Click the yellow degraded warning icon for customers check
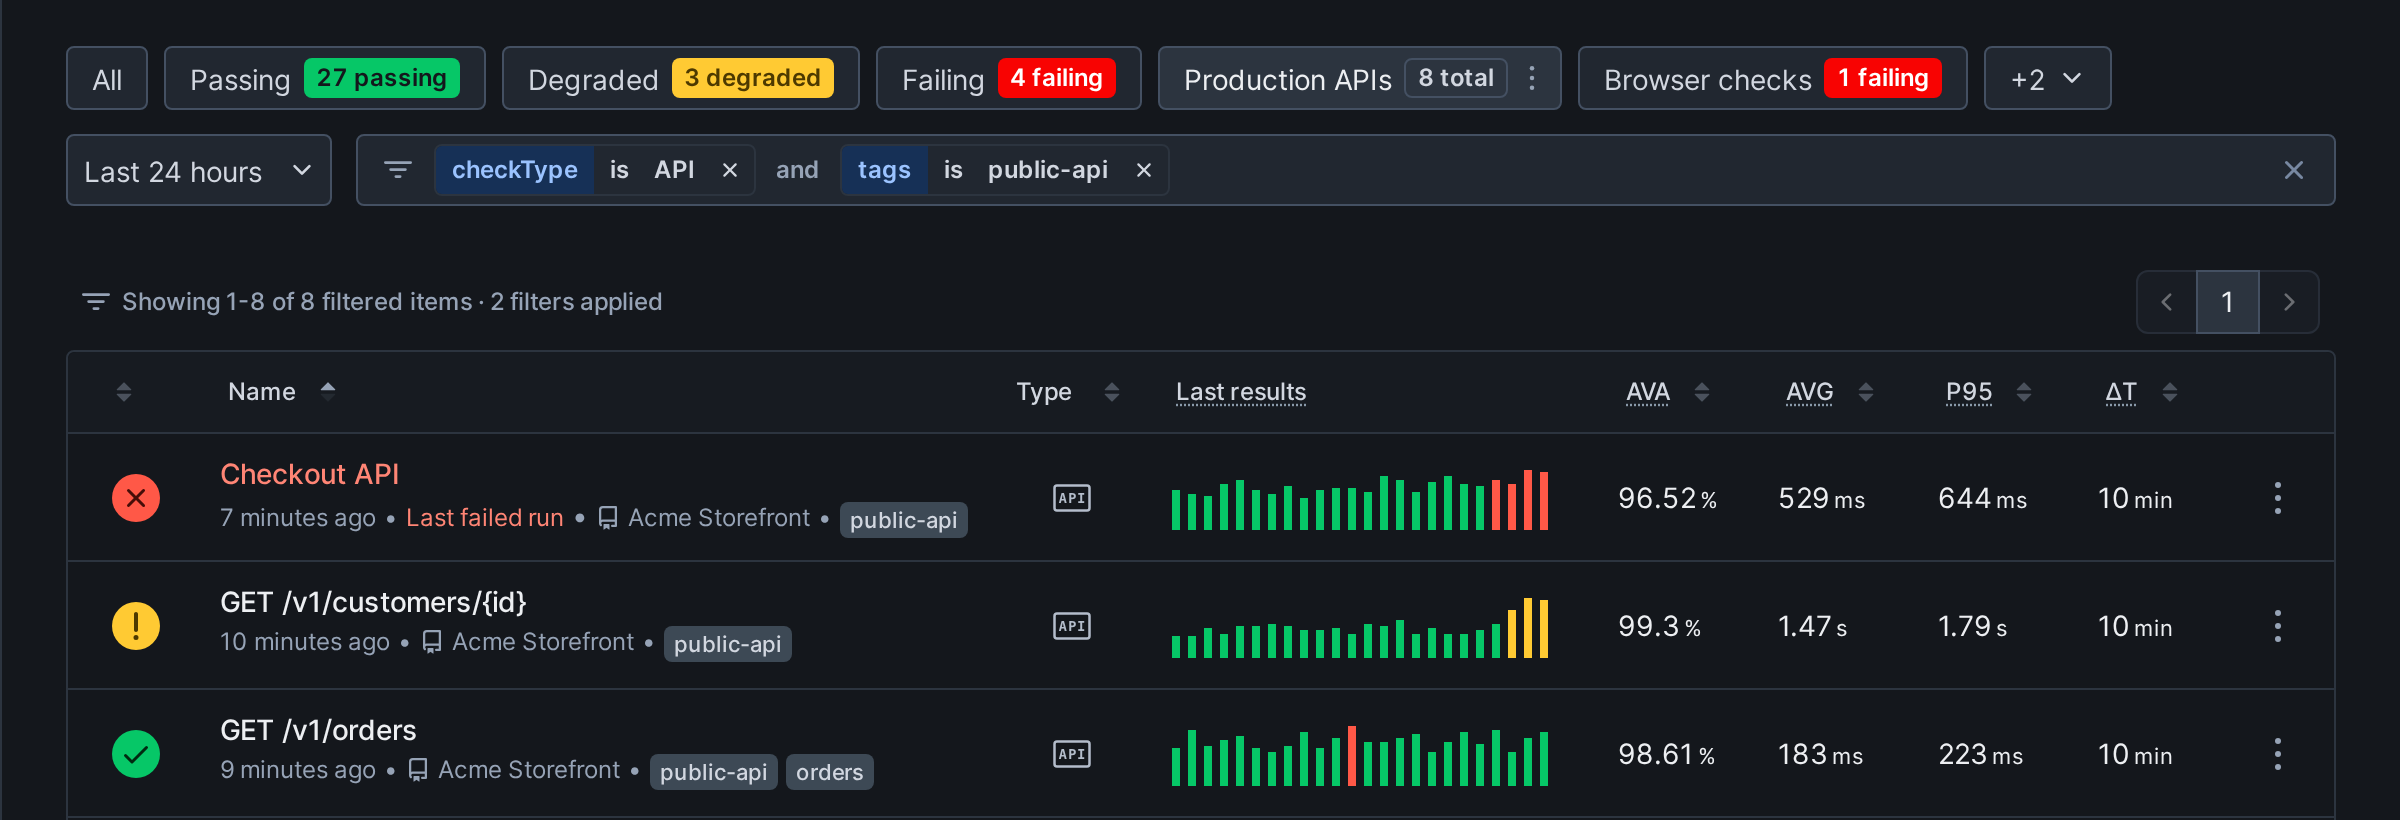Viewport: 2400px width, 820px height. point(136,626)
